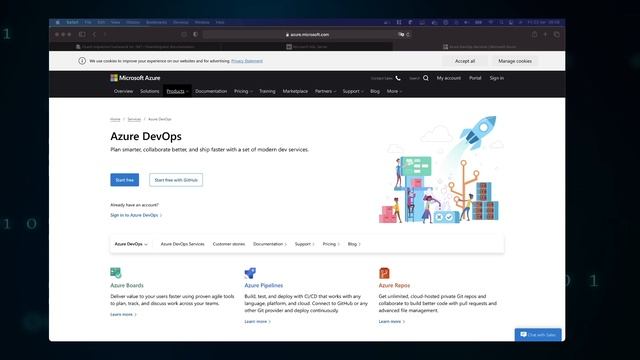Click the Azure Boards icon
The height and width of the screenshot is (360, 640).
point(116,272)
